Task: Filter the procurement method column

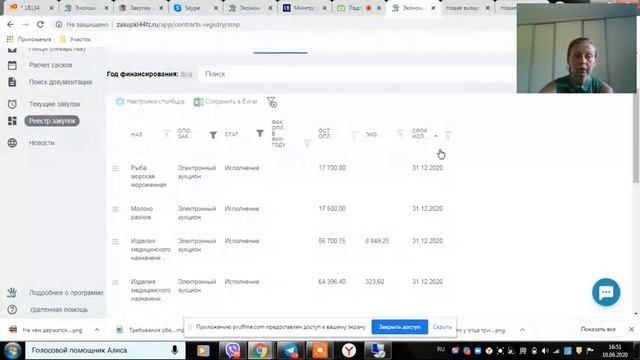Action: pyautogui.click(x=213, y=135)
